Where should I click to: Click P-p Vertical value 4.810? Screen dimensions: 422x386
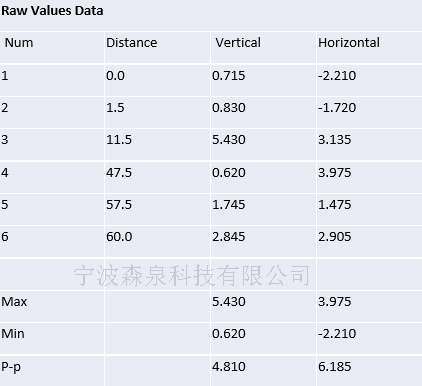[229, 366]
